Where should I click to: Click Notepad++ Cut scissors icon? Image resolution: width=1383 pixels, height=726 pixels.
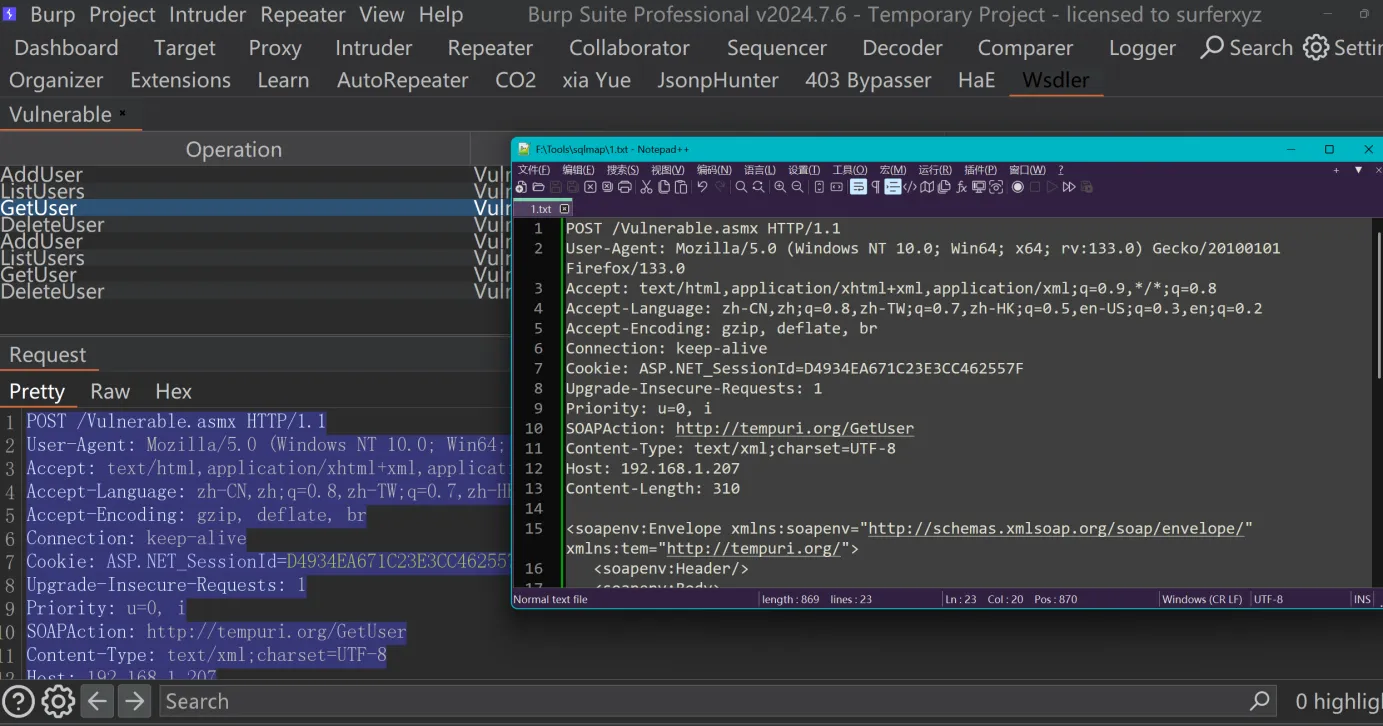click(x=646, y=187)
